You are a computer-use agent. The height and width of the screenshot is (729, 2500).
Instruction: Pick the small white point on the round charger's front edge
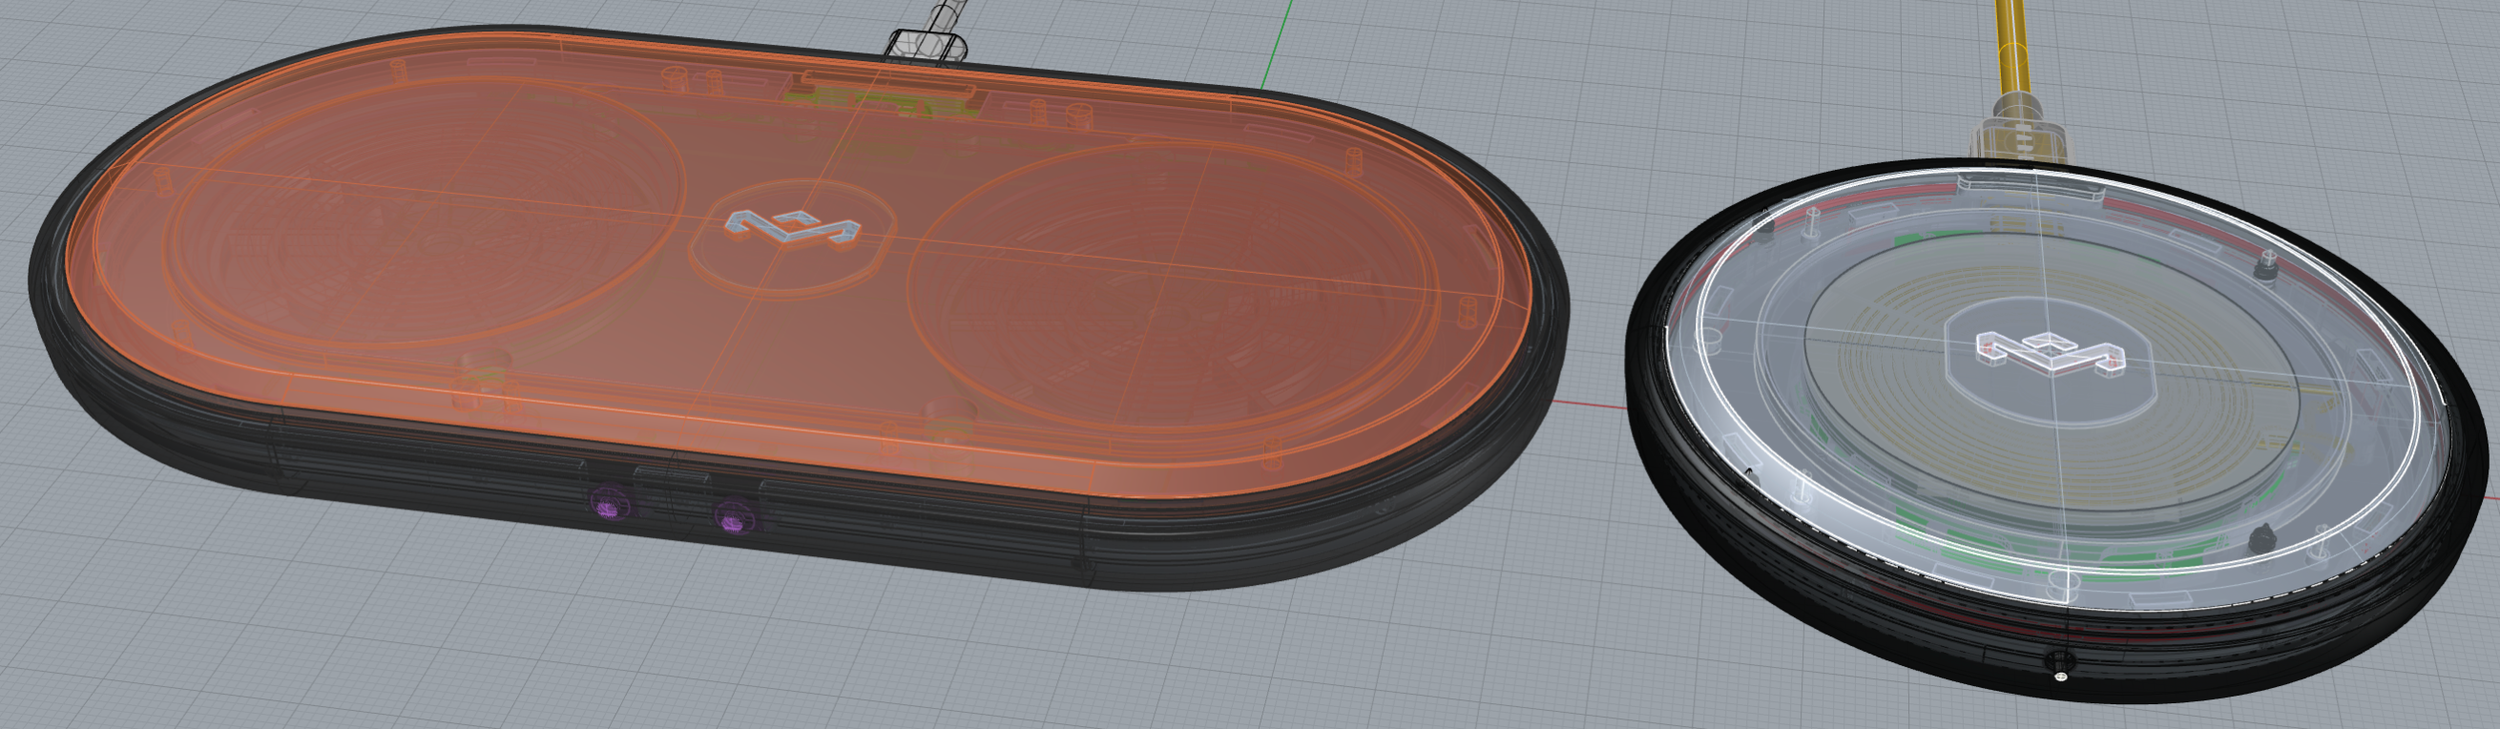2060,677
